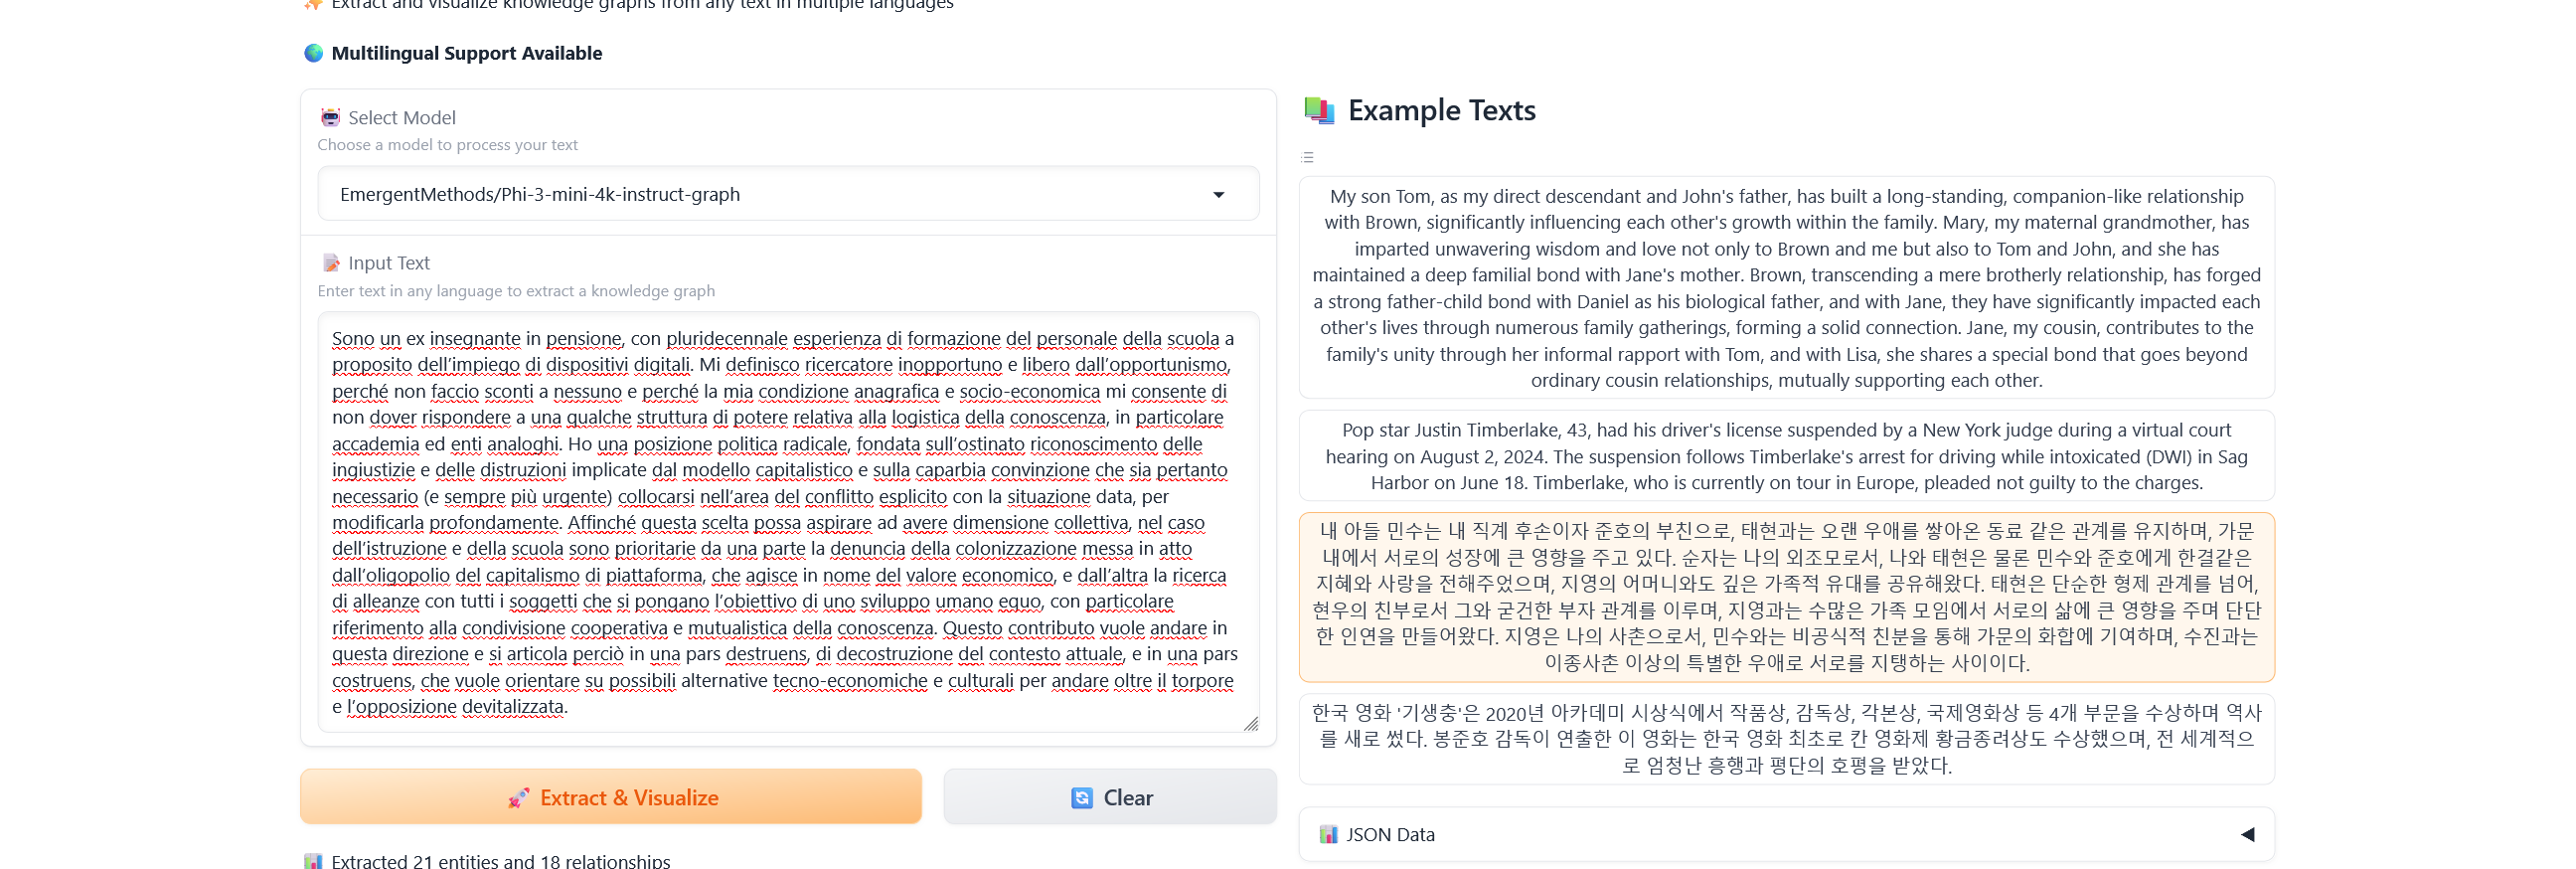The width and height of the screenshot is (2576, 869).
Task: Click the small list icon above the examples
Action: 1307,157
